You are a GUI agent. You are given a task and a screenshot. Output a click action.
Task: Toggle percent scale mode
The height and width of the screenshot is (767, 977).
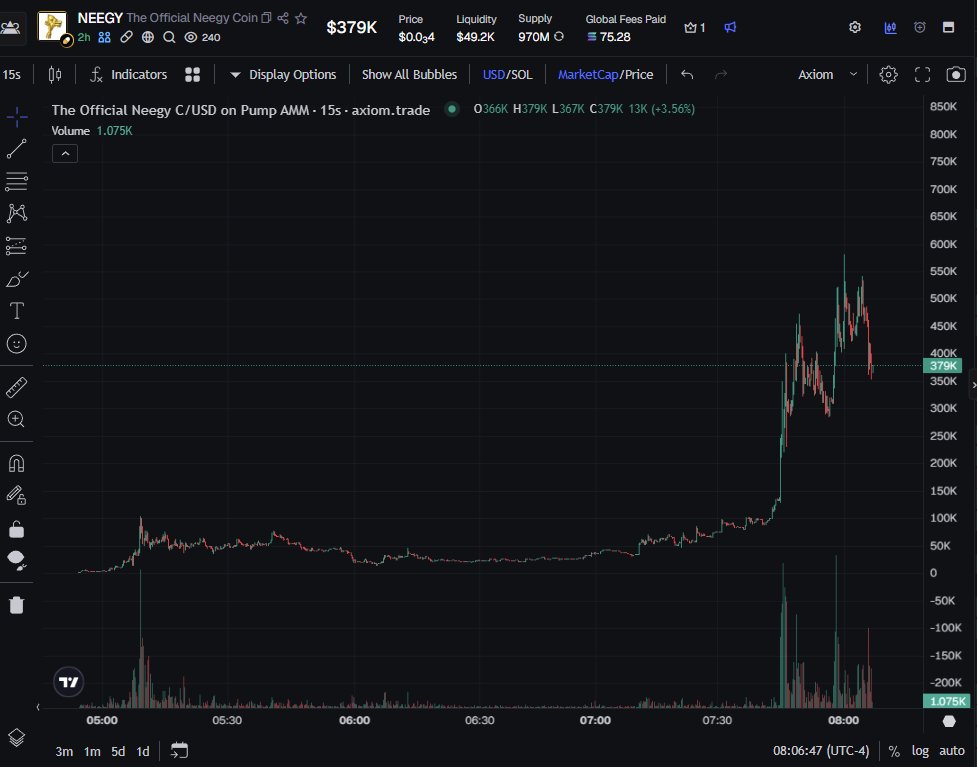coord(894,751)
